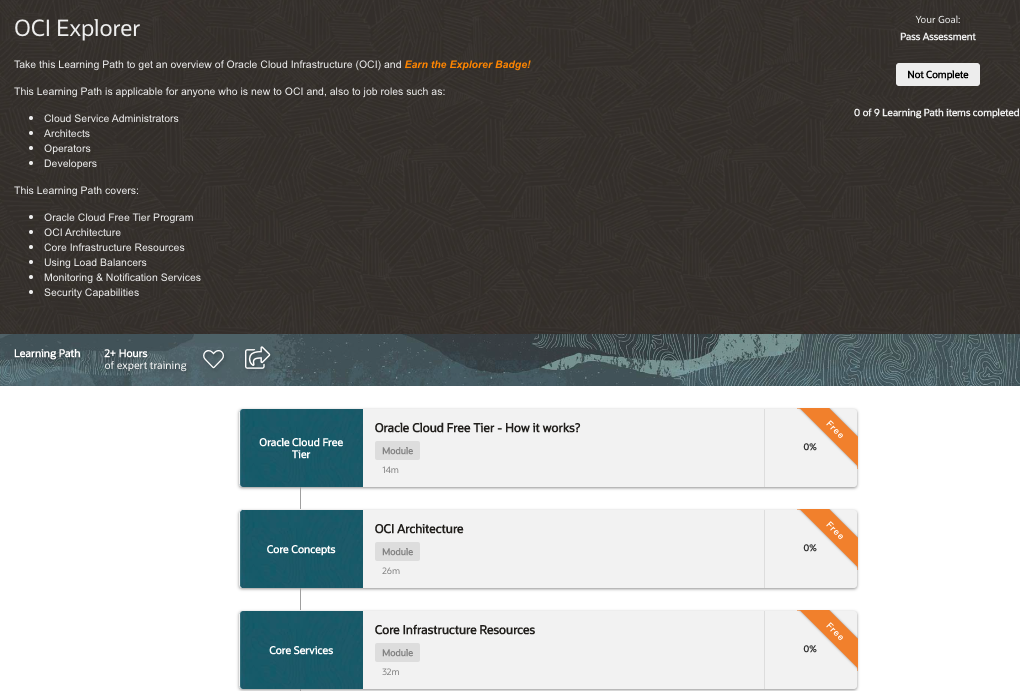Click 0% progress on OCI Architecture card
The height and width of the screenshot is (691, 1020).
point(809,548)
